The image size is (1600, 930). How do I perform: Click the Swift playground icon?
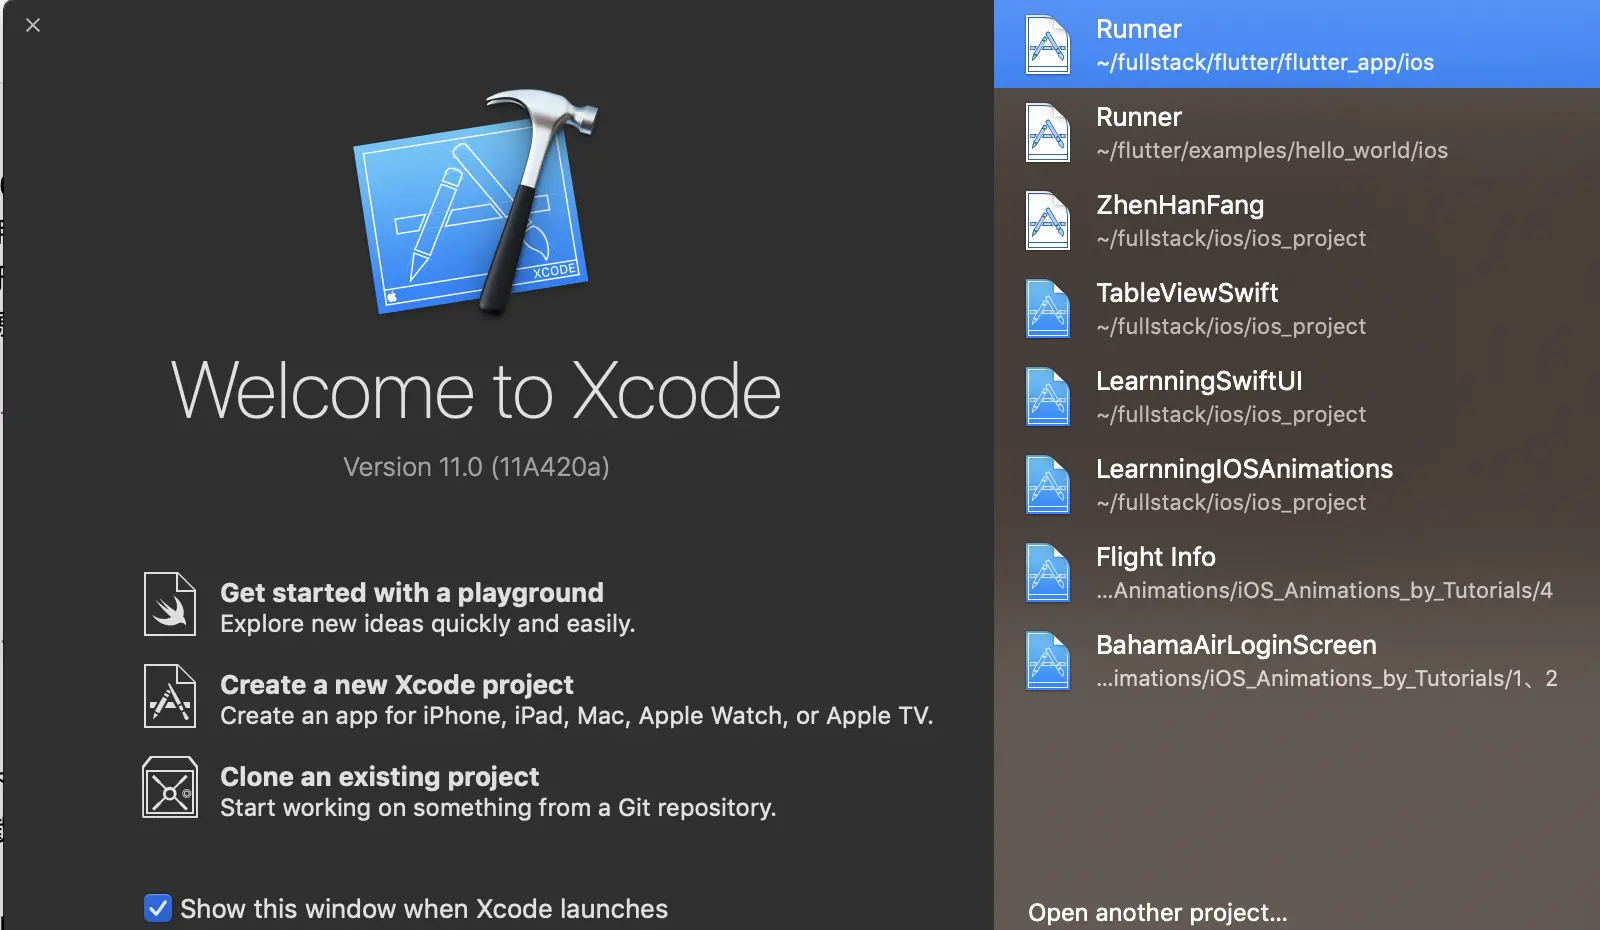tap(170, 604)
